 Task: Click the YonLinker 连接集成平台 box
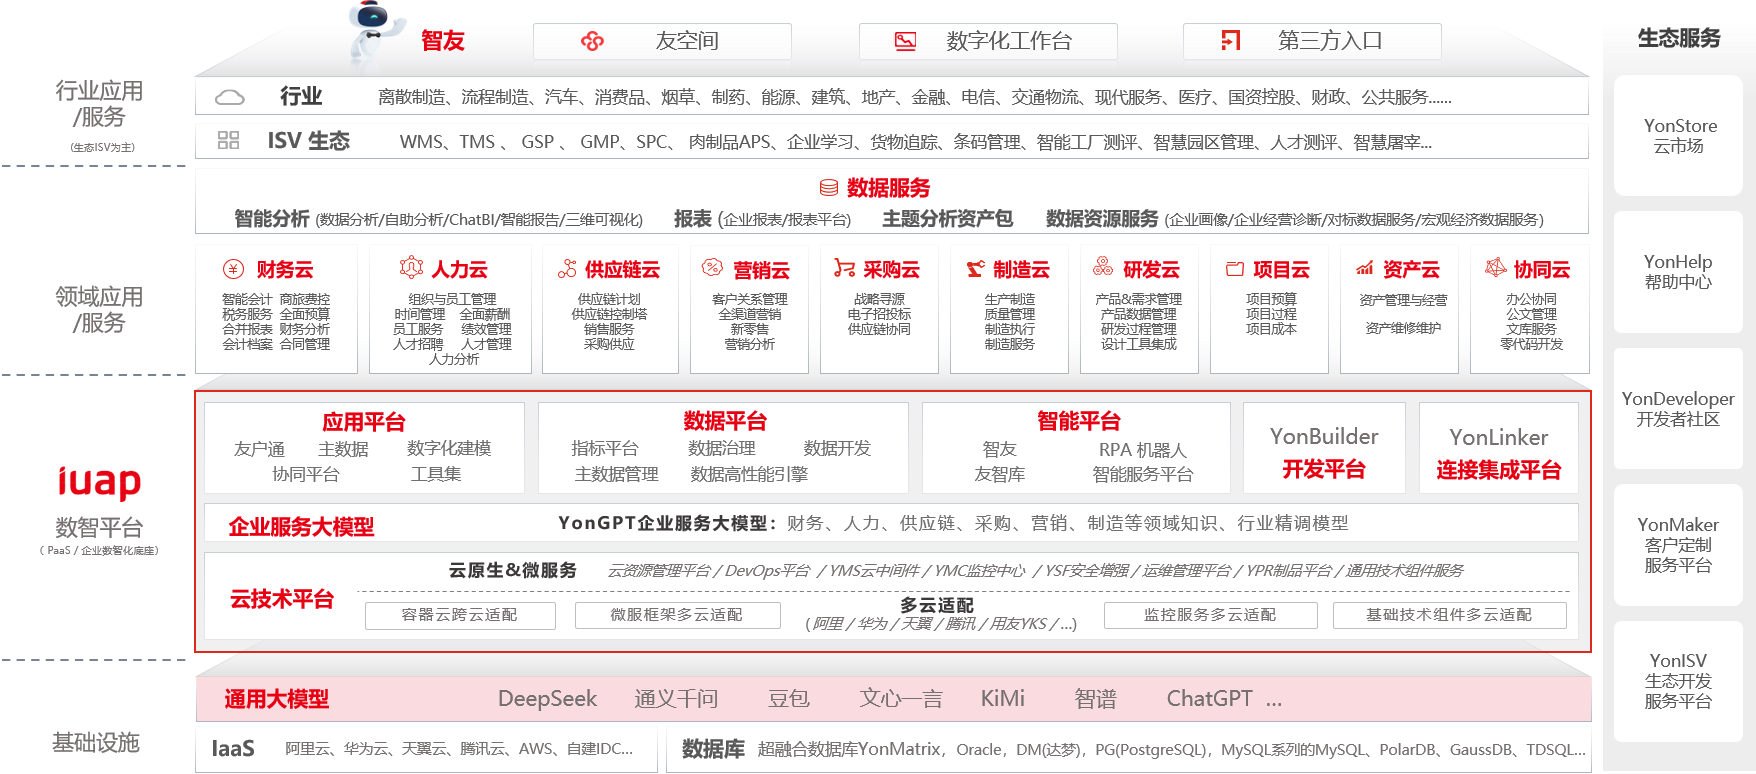[1498, 448]
